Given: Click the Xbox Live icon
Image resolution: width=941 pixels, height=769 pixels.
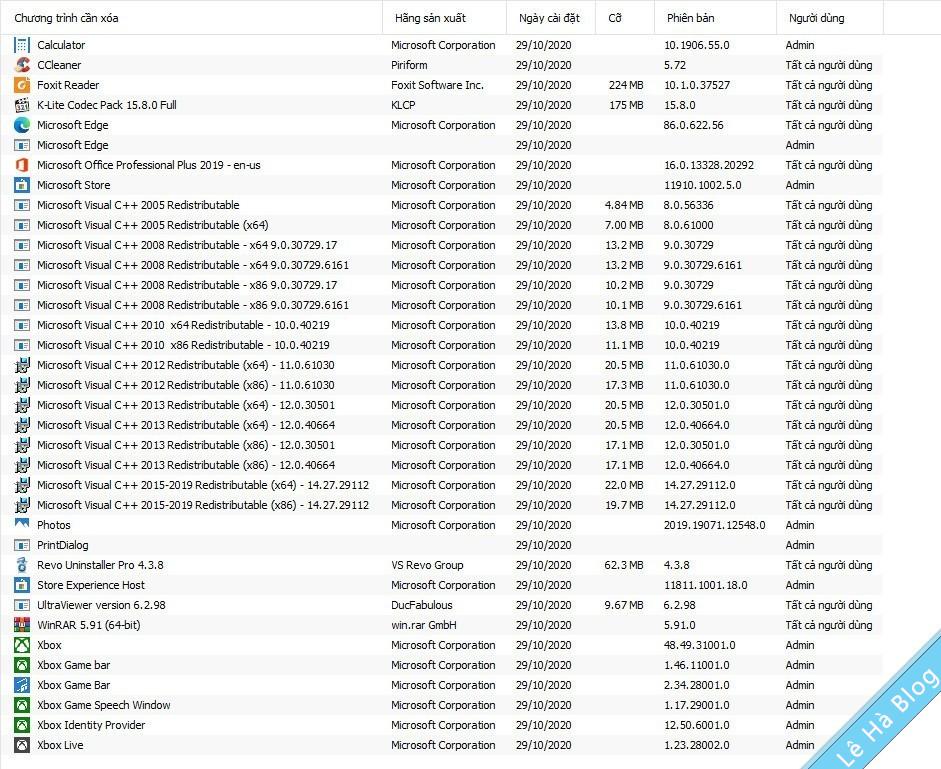Looking at the screenshot, I should coord(22,745).
